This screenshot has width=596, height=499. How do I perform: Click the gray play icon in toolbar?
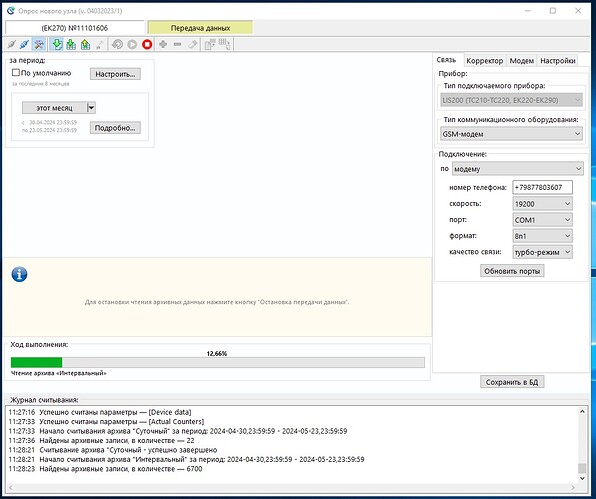(x=132, y=44)
